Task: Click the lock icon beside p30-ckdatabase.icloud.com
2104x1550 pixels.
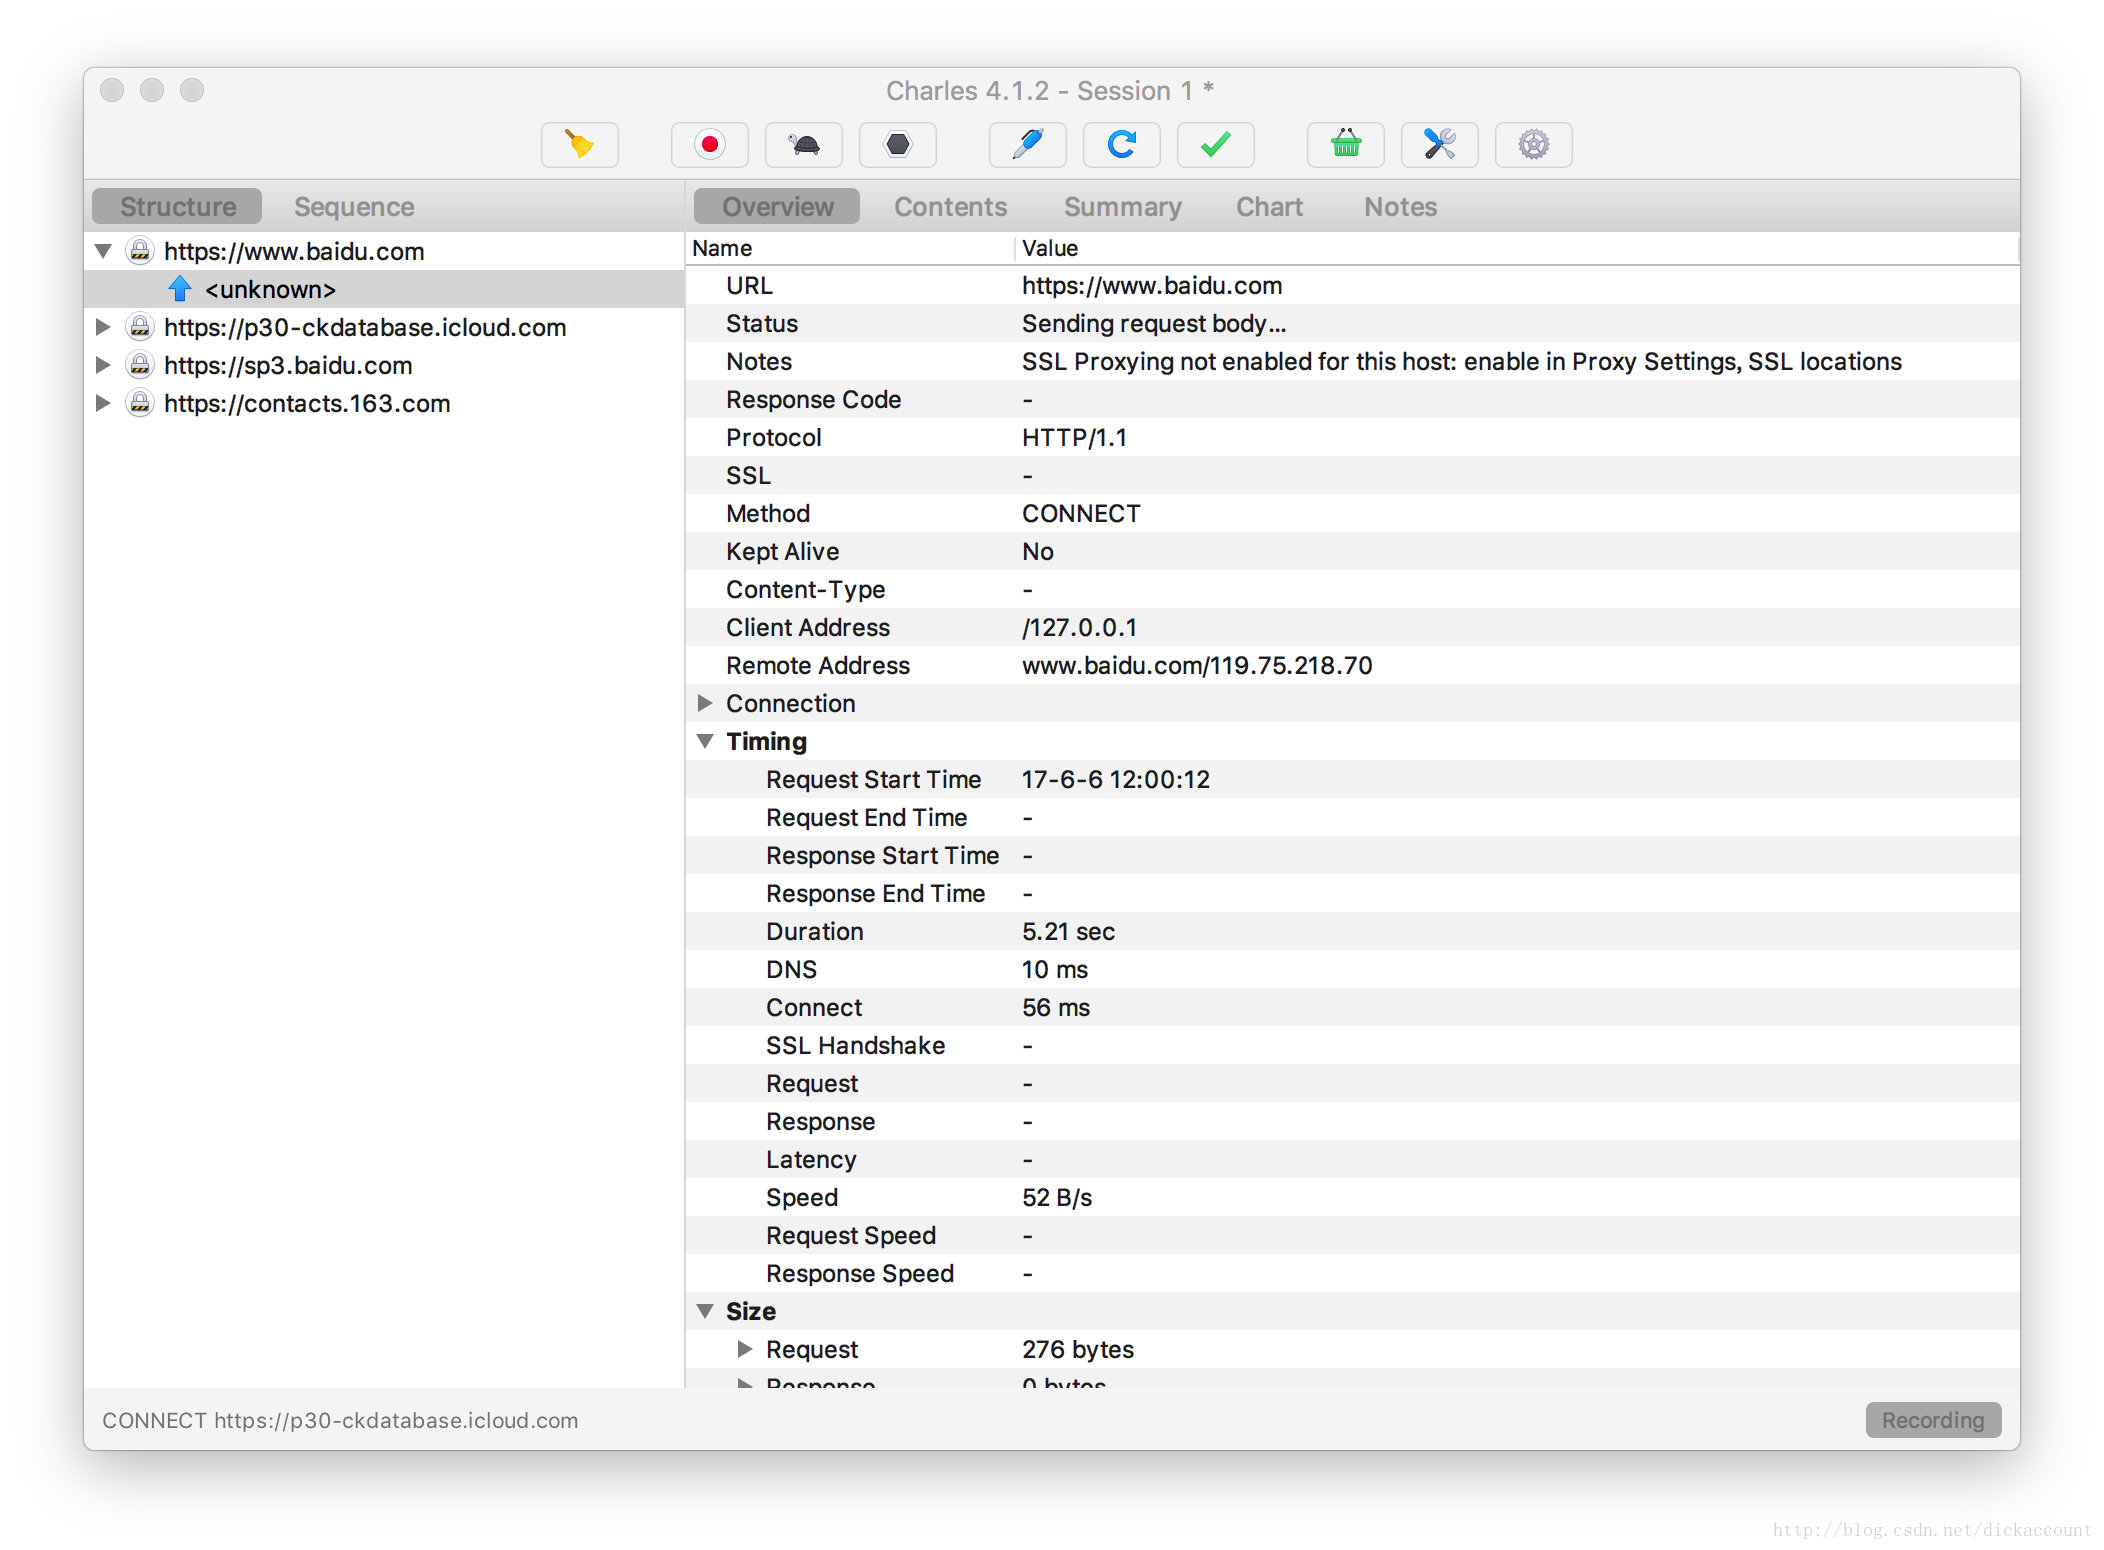Action: [140, 326]
